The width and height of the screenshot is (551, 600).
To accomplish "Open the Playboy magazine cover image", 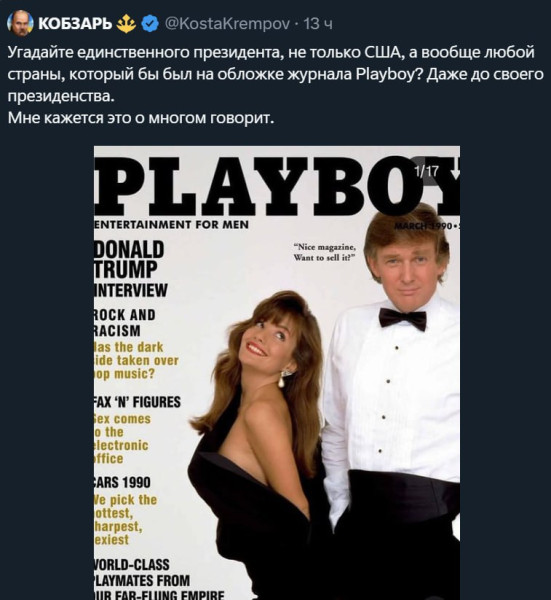I will pos(277,373).
